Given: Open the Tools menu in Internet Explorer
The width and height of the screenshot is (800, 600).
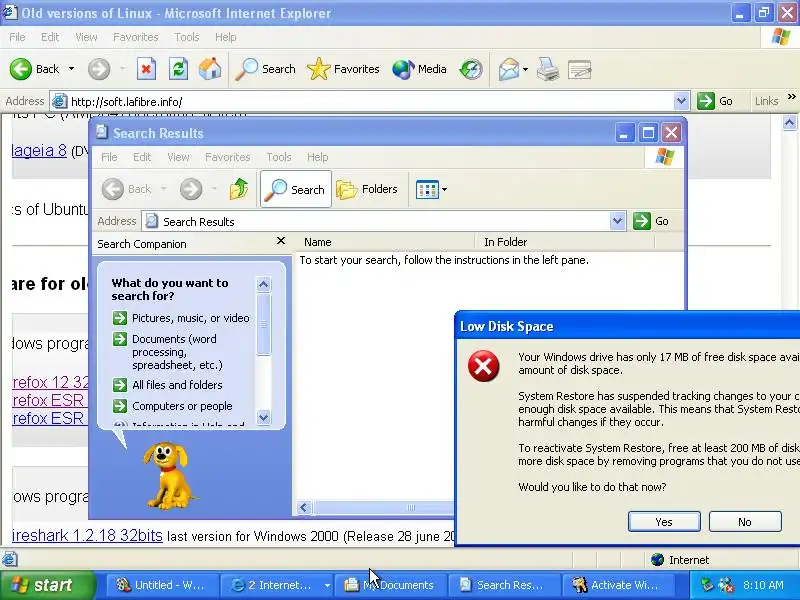Looking at the screenshot, I should tap(187, 37).
